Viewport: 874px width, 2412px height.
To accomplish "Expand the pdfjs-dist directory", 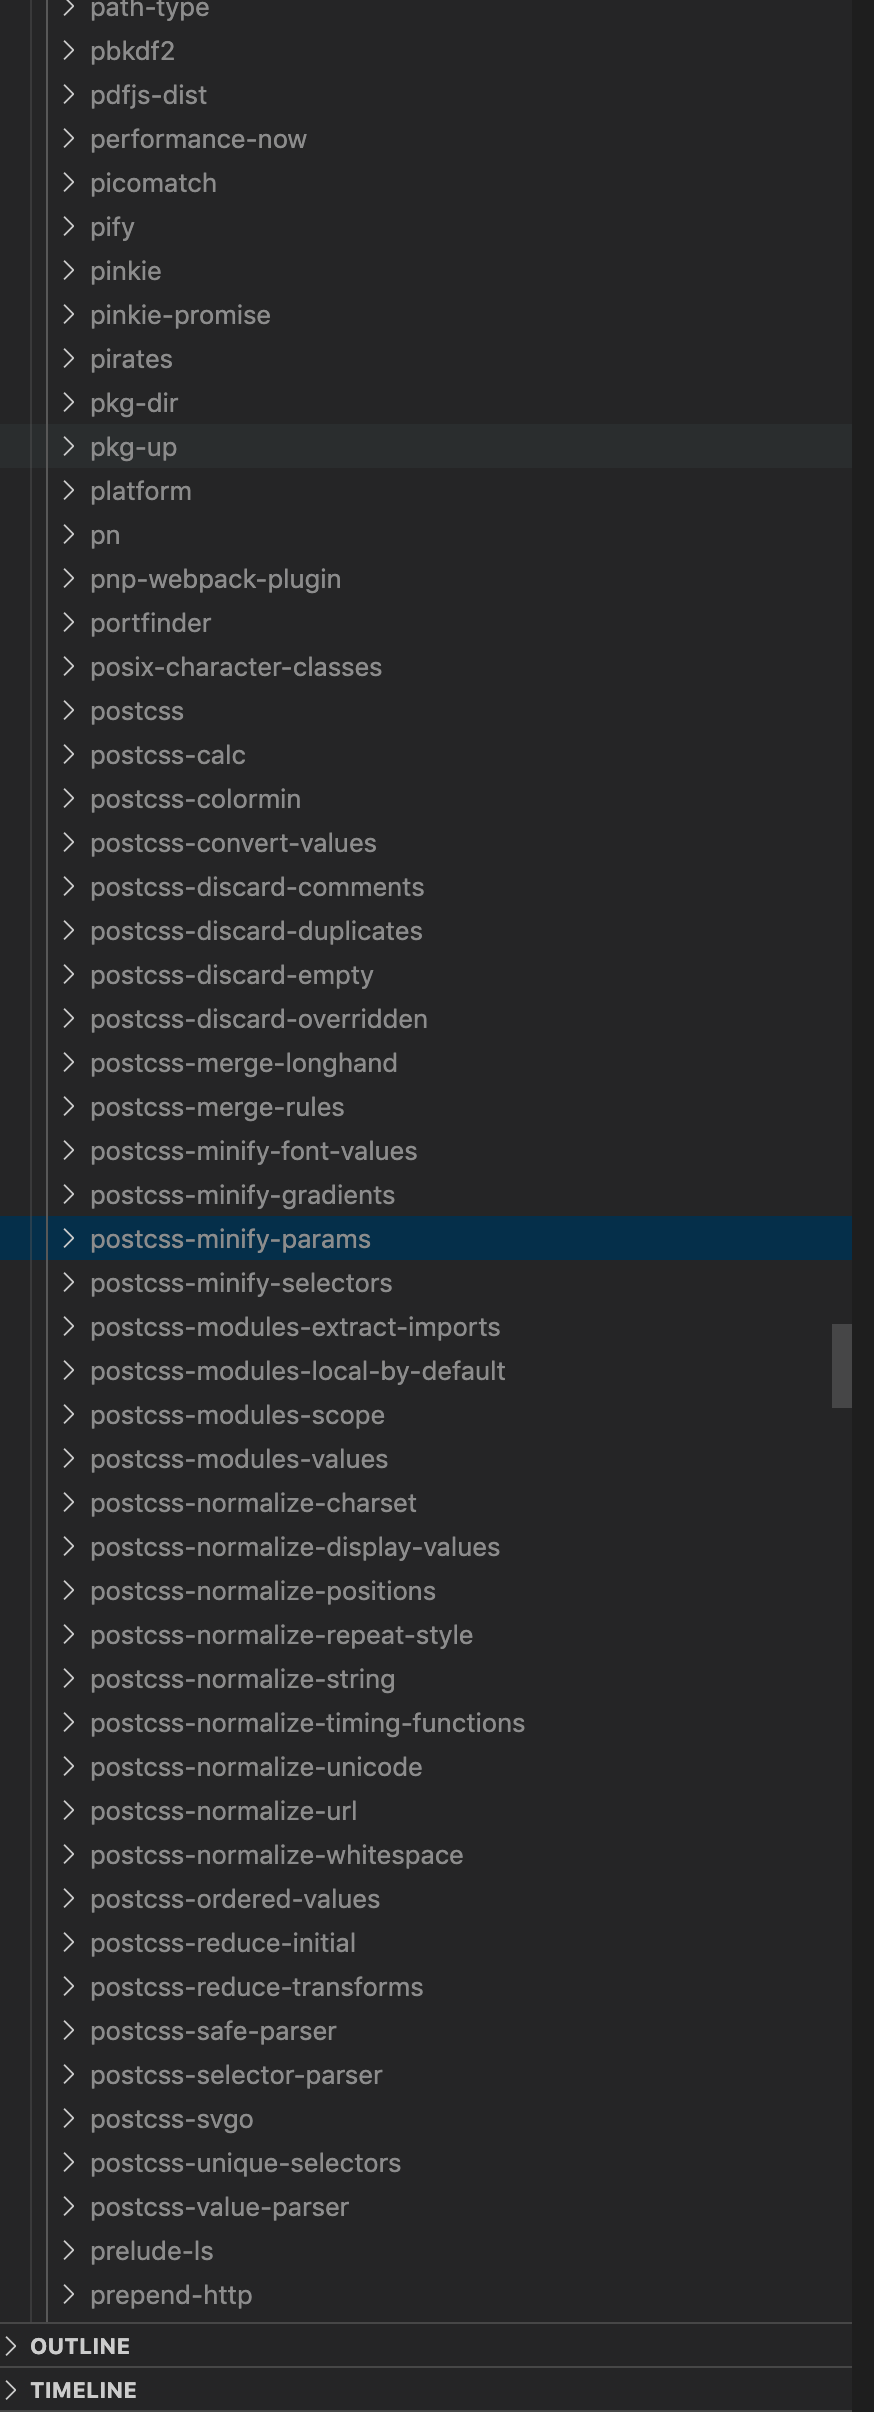I will tap(67, 95).
